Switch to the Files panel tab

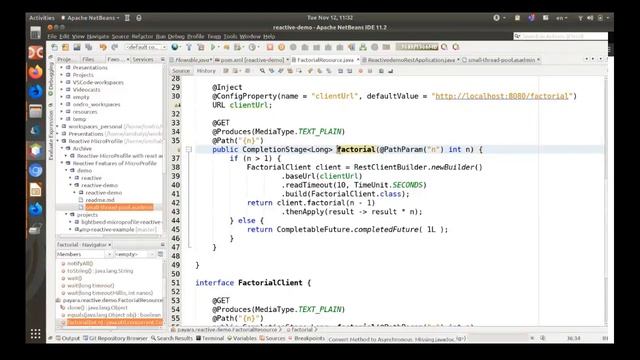pos(88,60)
